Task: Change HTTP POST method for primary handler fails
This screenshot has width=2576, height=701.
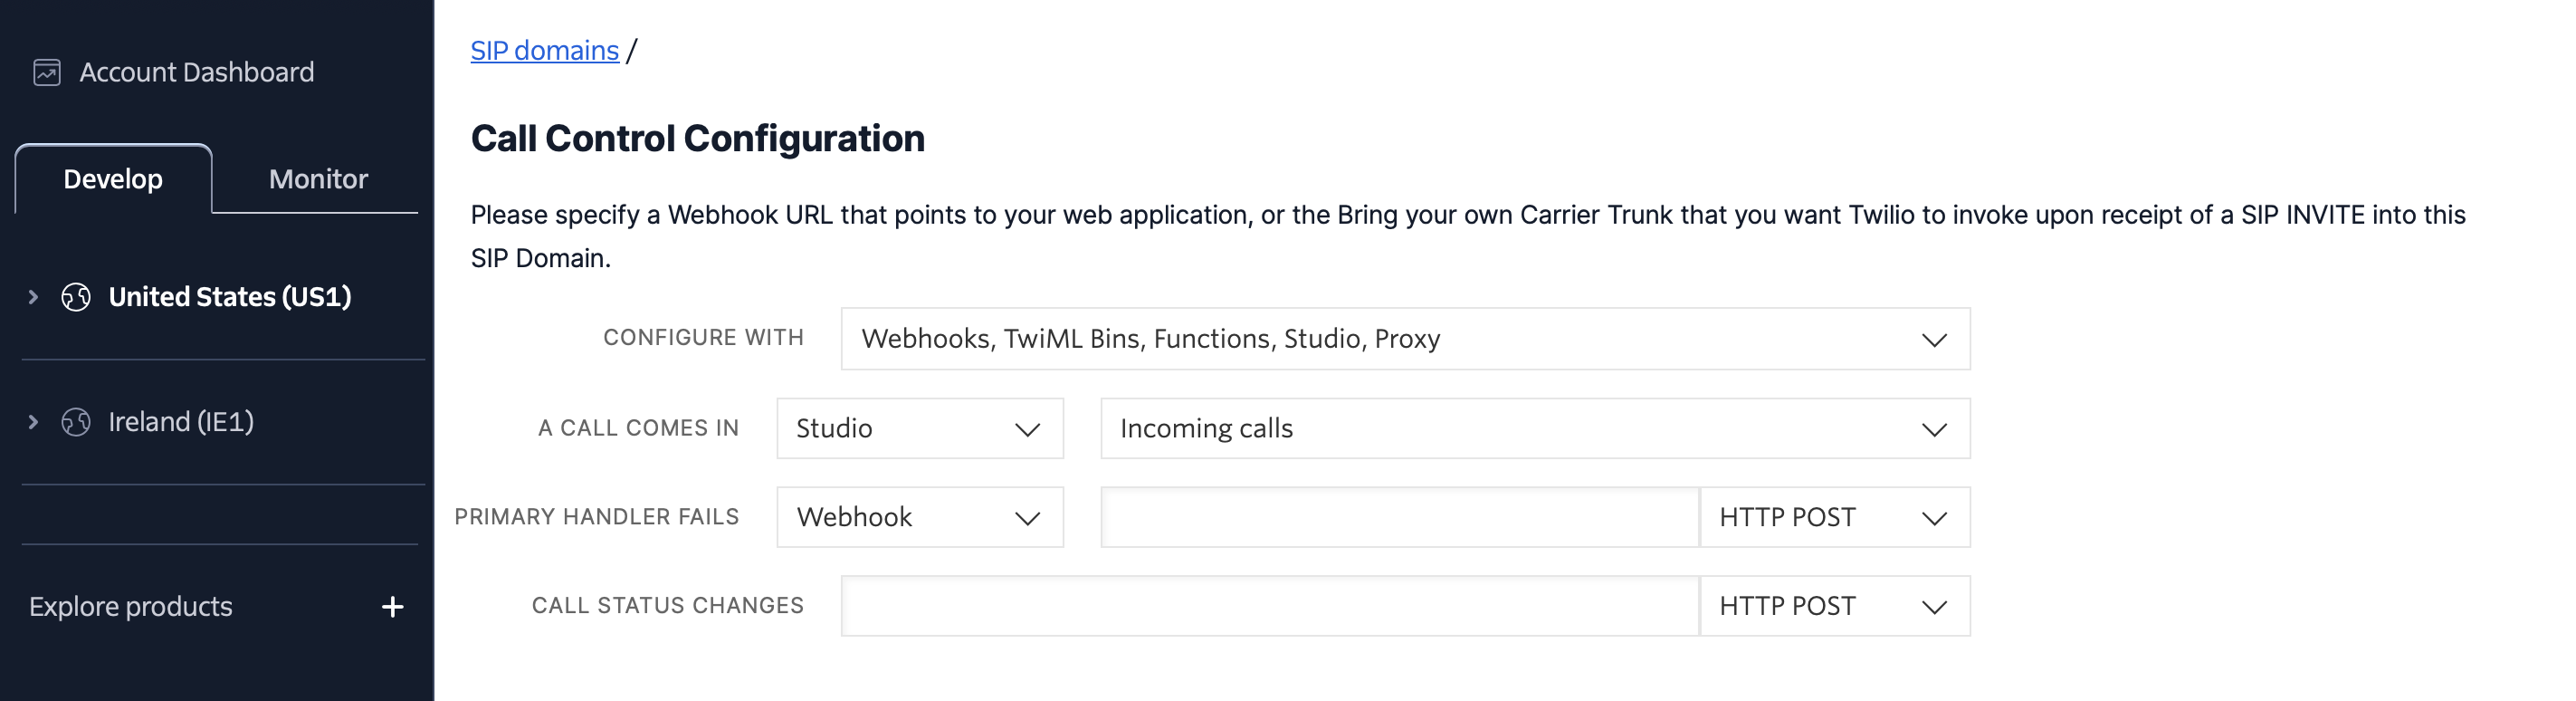Action: coord(1833,517)
